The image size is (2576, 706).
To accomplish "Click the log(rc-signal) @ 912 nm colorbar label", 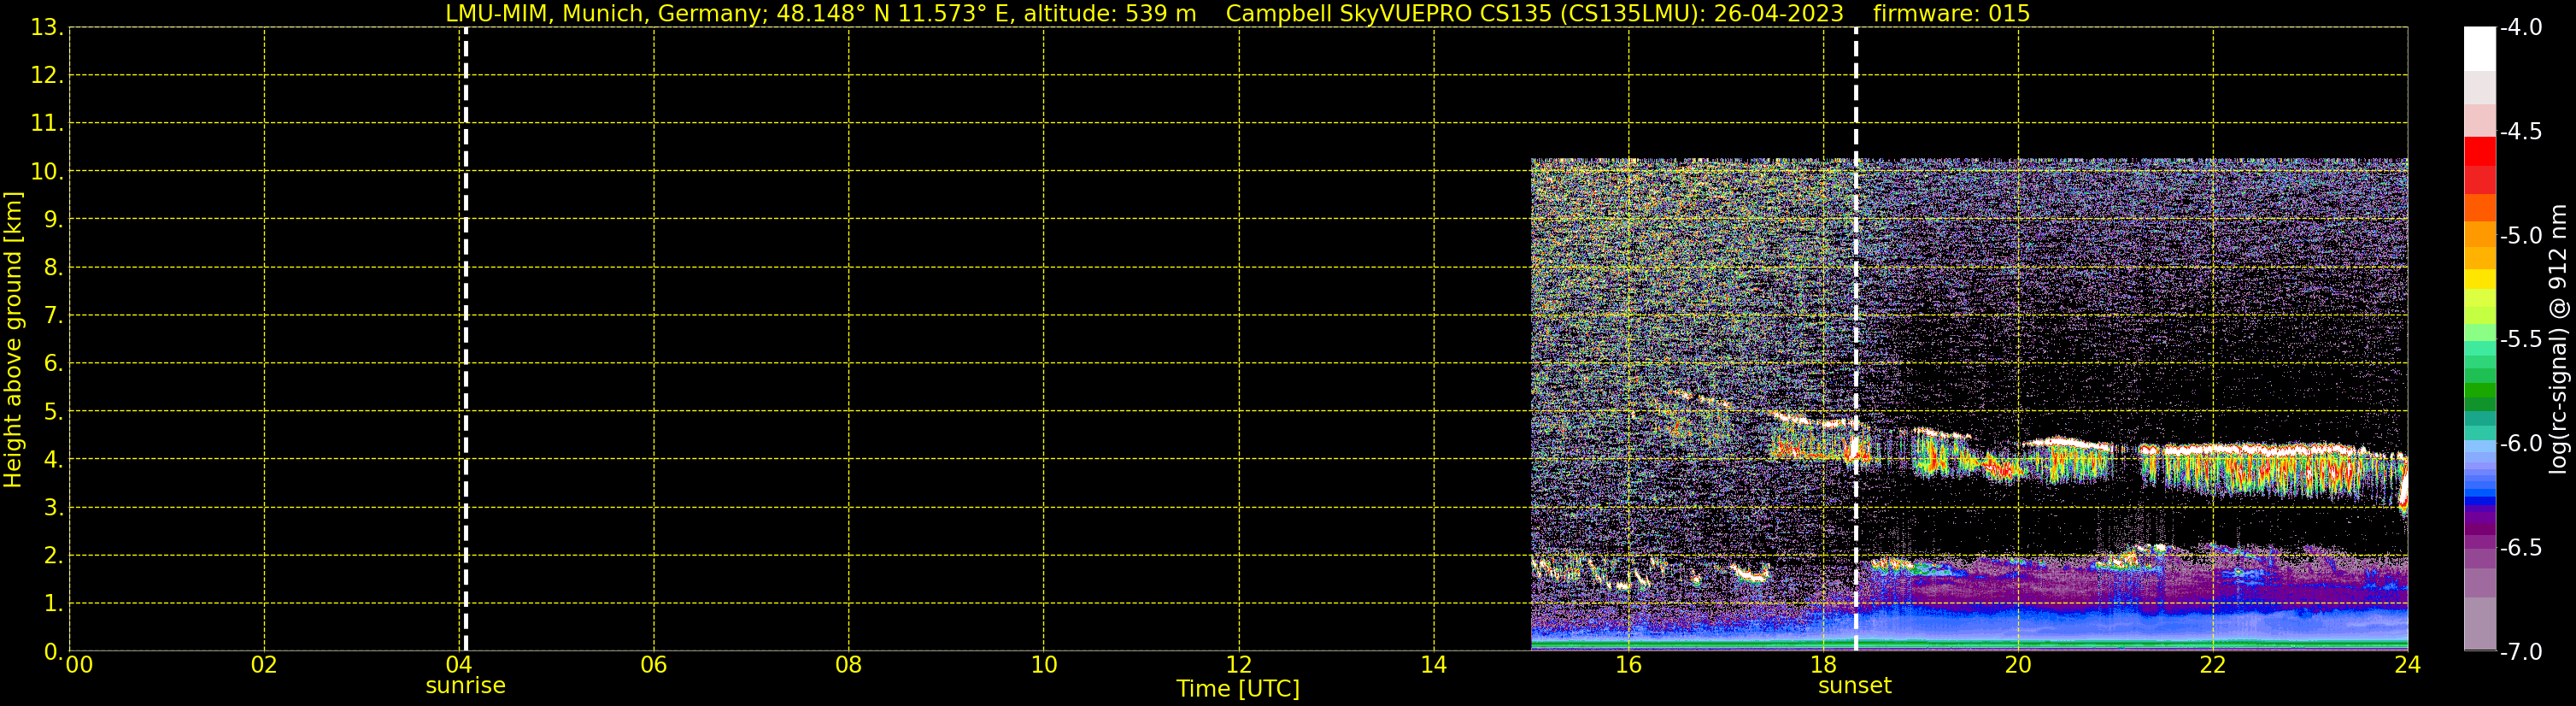I will coord(2558,339).
